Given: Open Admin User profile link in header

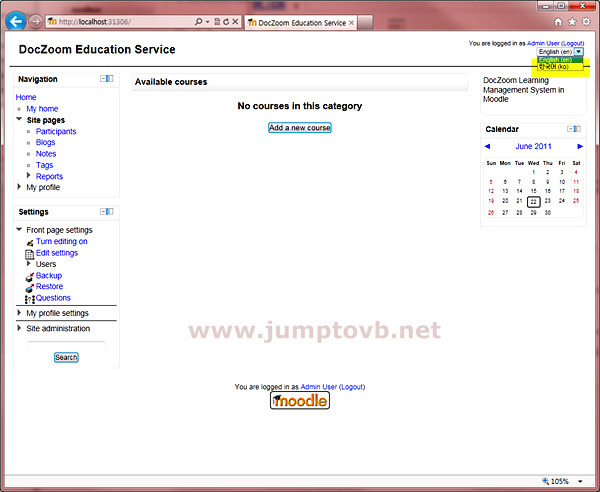Looking at the screenshot, I should (543, 43).
